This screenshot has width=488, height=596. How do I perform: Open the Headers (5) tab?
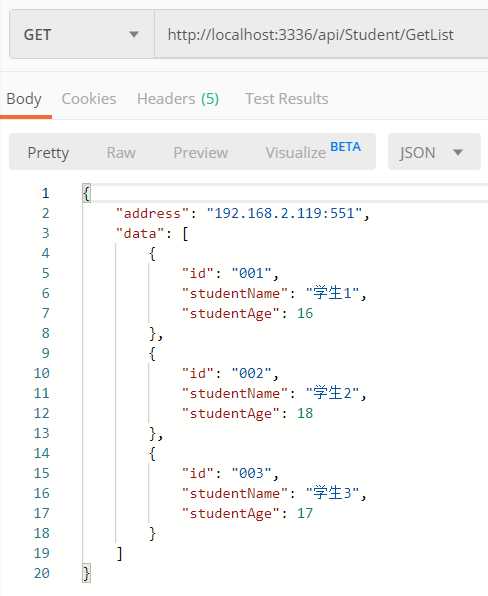click(x=178, y=99)
